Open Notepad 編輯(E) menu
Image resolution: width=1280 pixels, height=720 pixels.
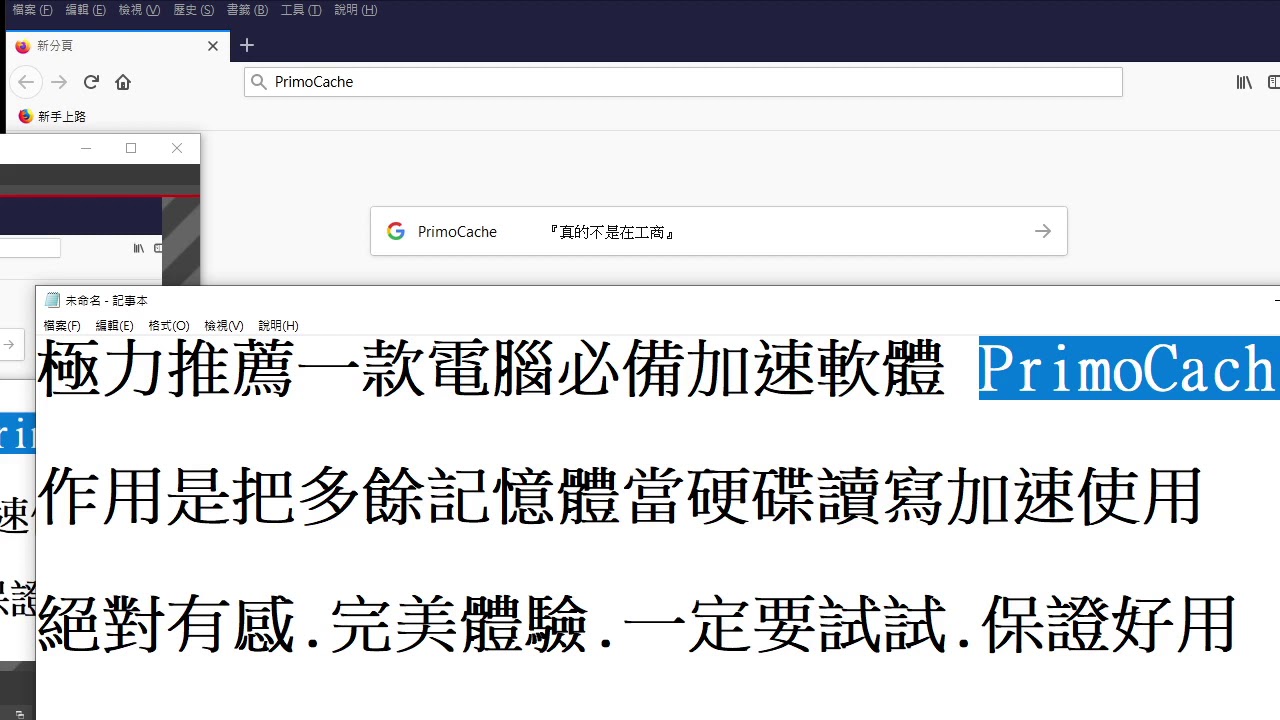[x=114, y=326]
